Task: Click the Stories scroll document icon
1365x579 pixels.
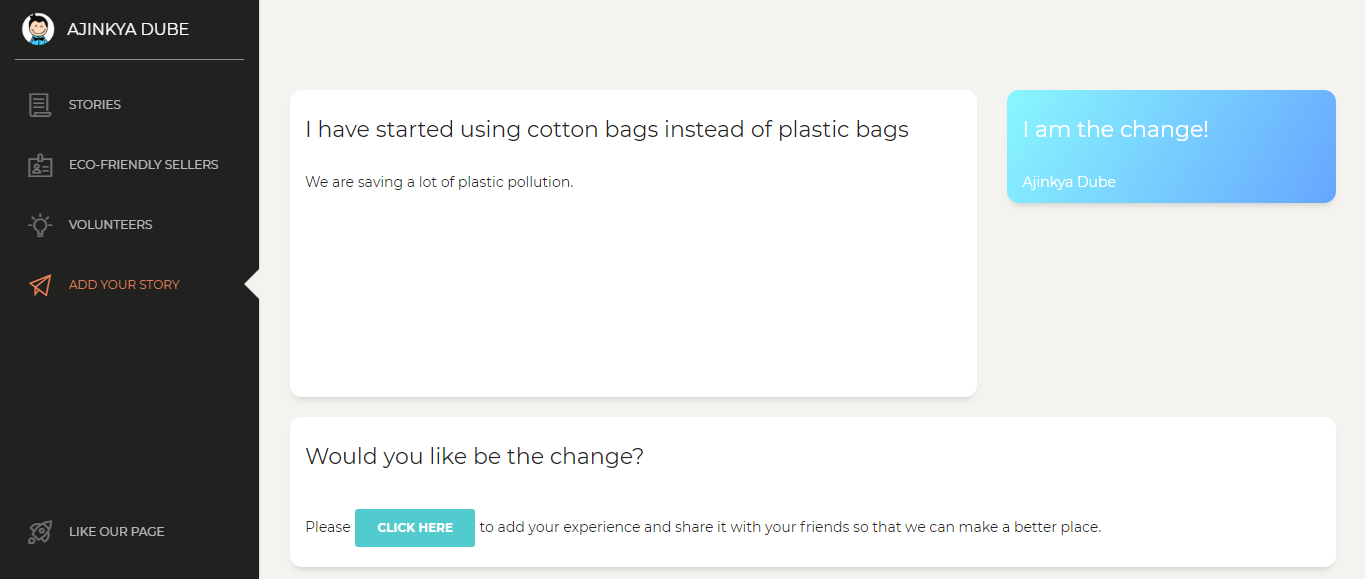Action: [40, 105]
